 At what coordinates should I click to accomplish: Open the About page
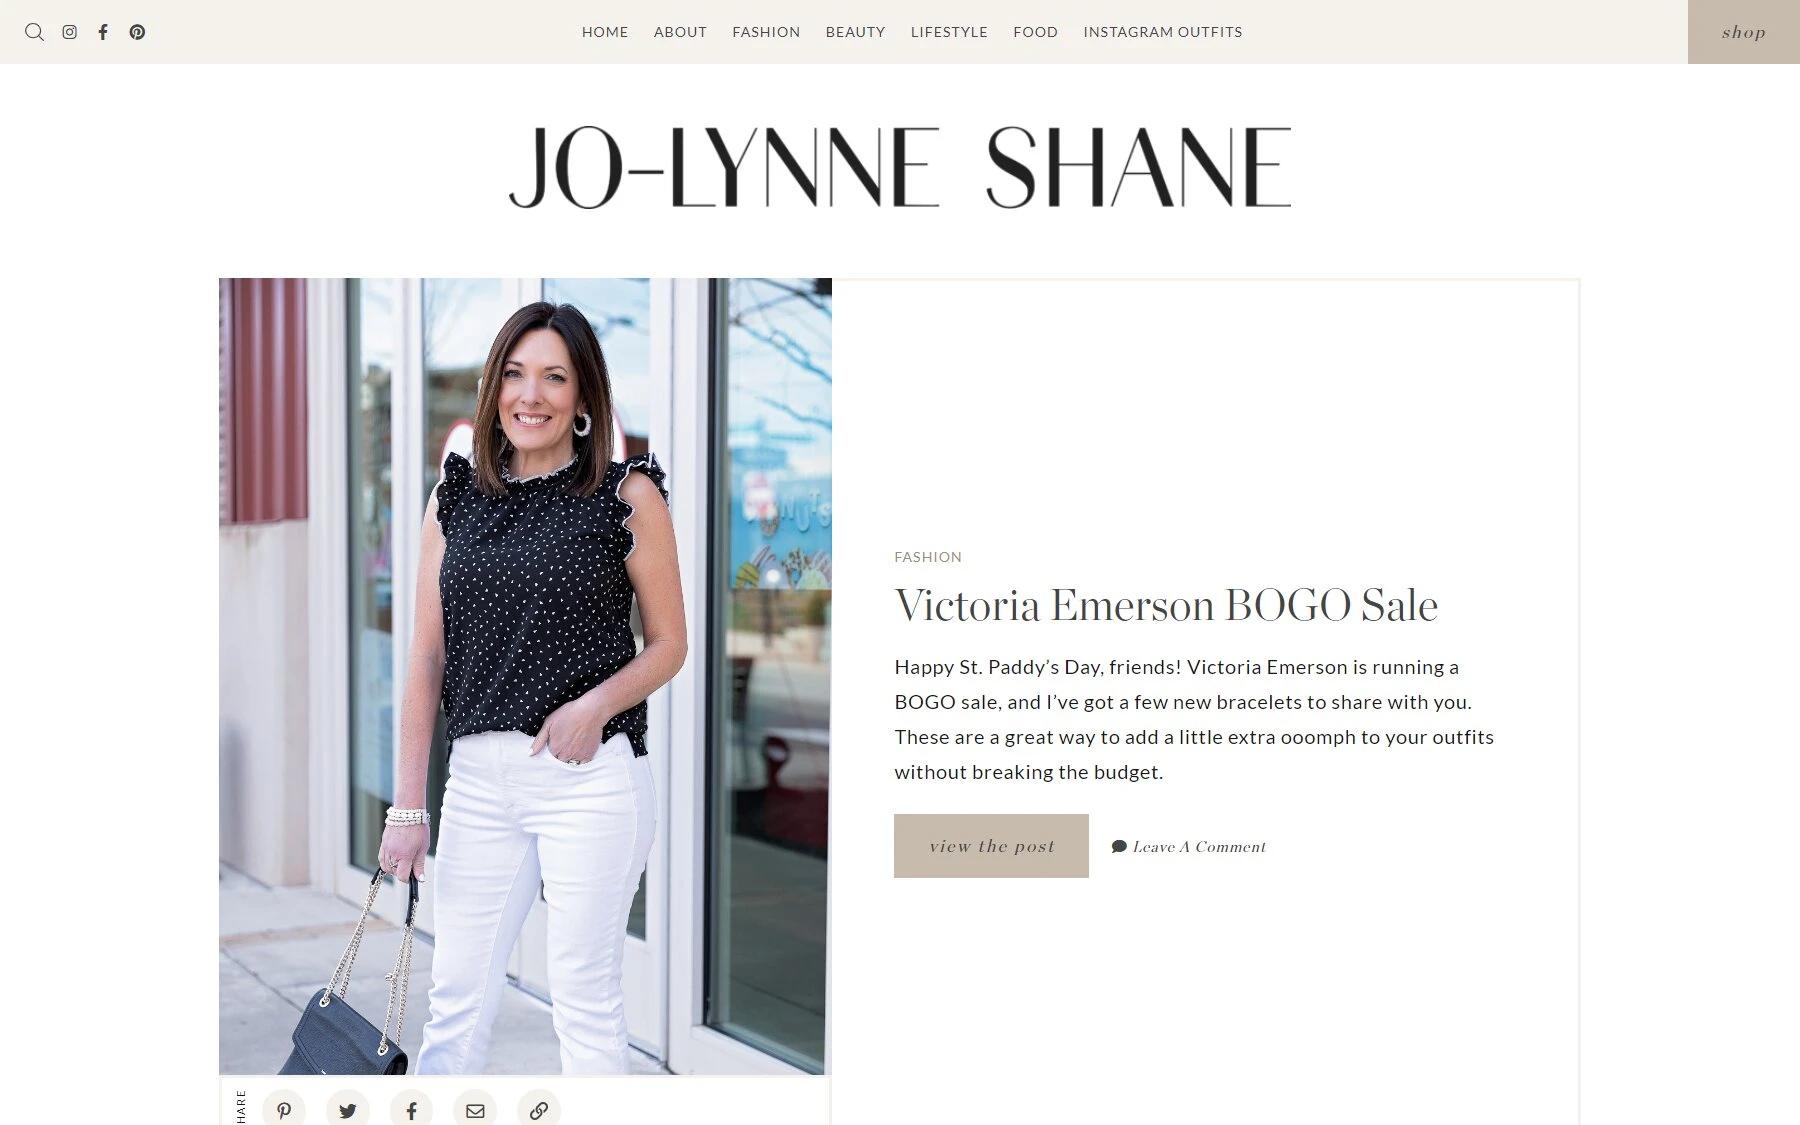click(x=680, y=32)
